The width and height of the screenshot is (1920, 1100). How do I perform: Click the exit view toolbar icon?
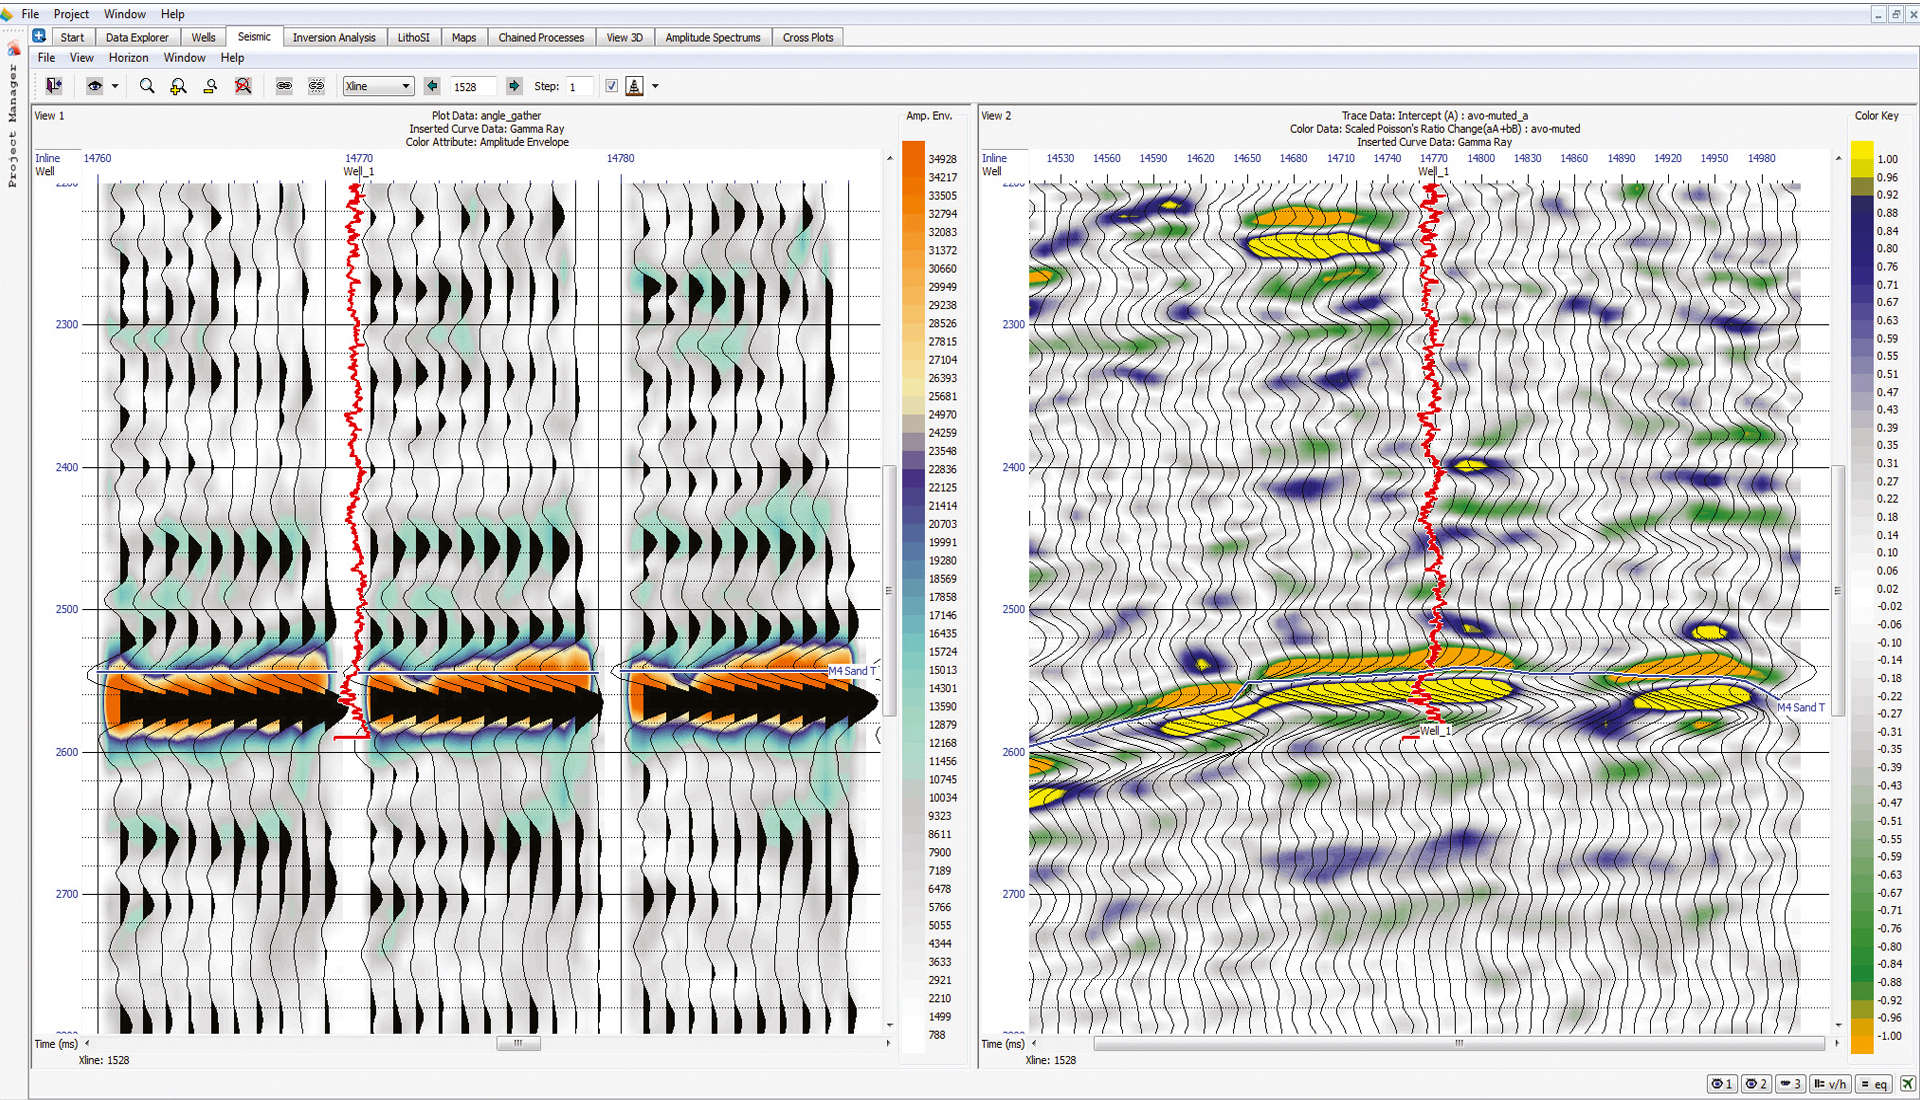click(54, 86)
